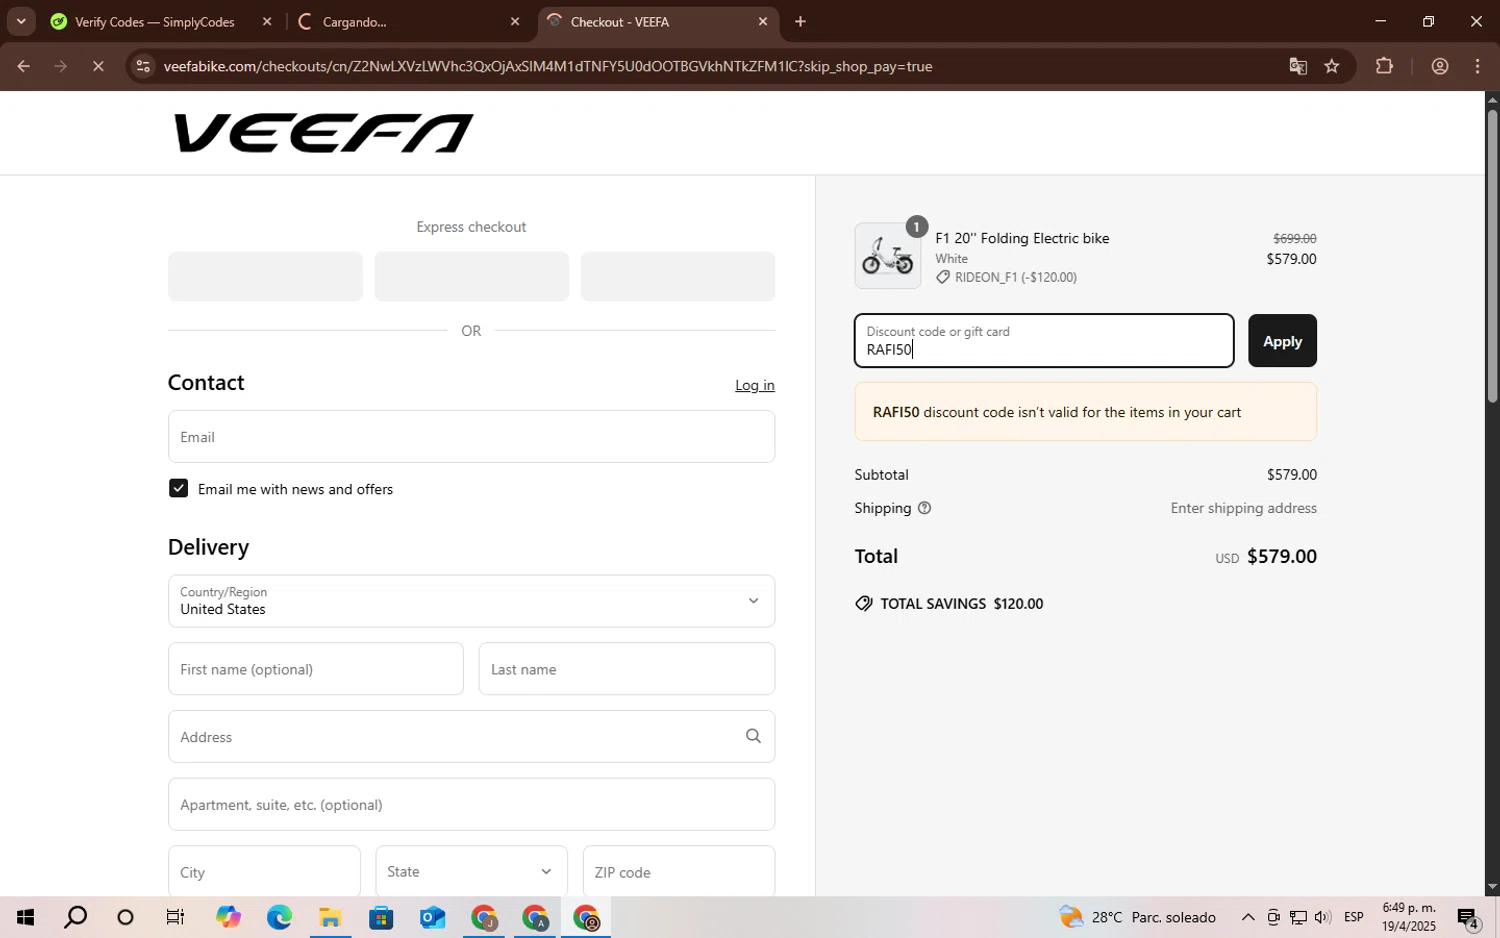Click the address search magnifier icon
1500x938 pixels.
point(753,737)
